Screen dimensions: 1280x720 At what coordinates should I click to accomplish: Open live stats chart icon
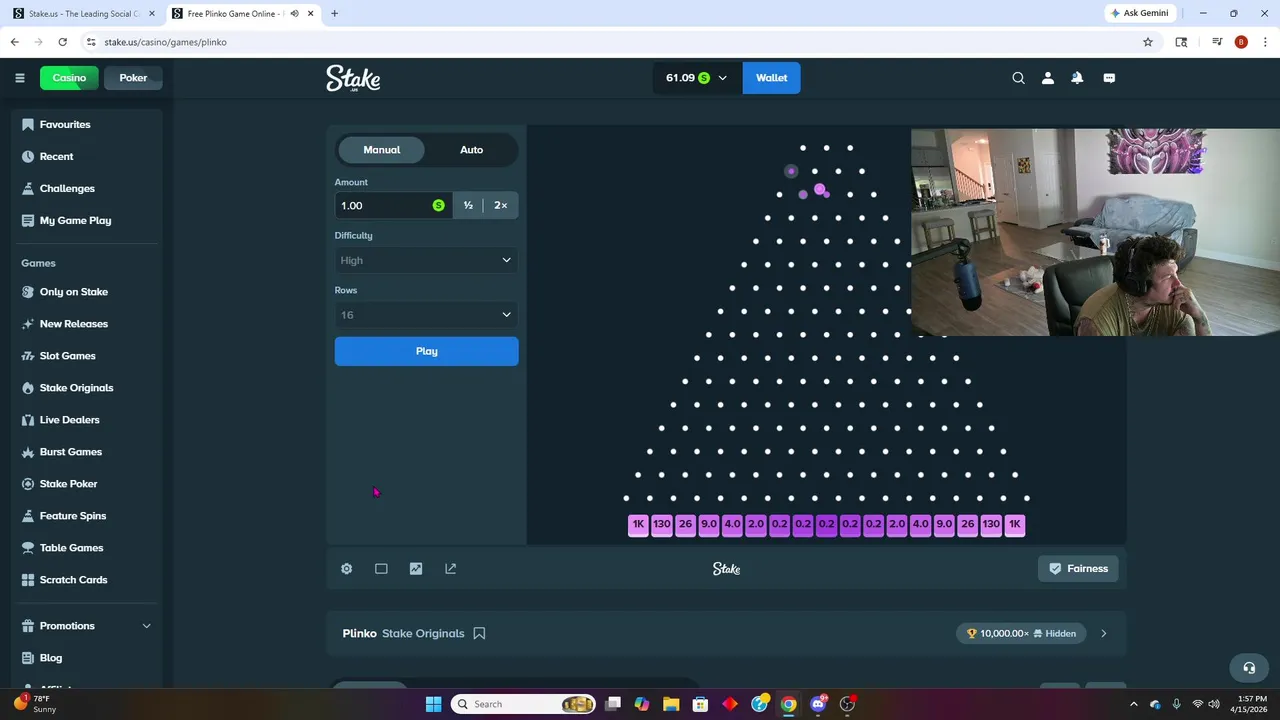(x=416, y=568)
